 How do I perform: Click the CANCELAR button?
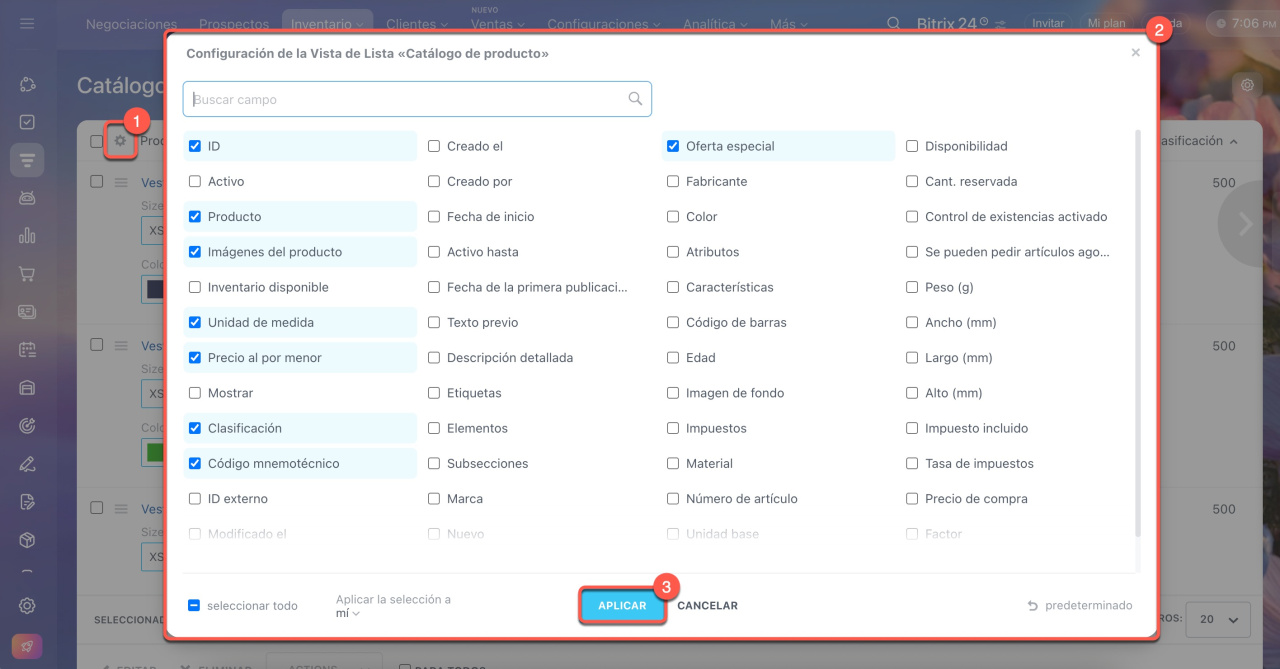pos(707,606)
